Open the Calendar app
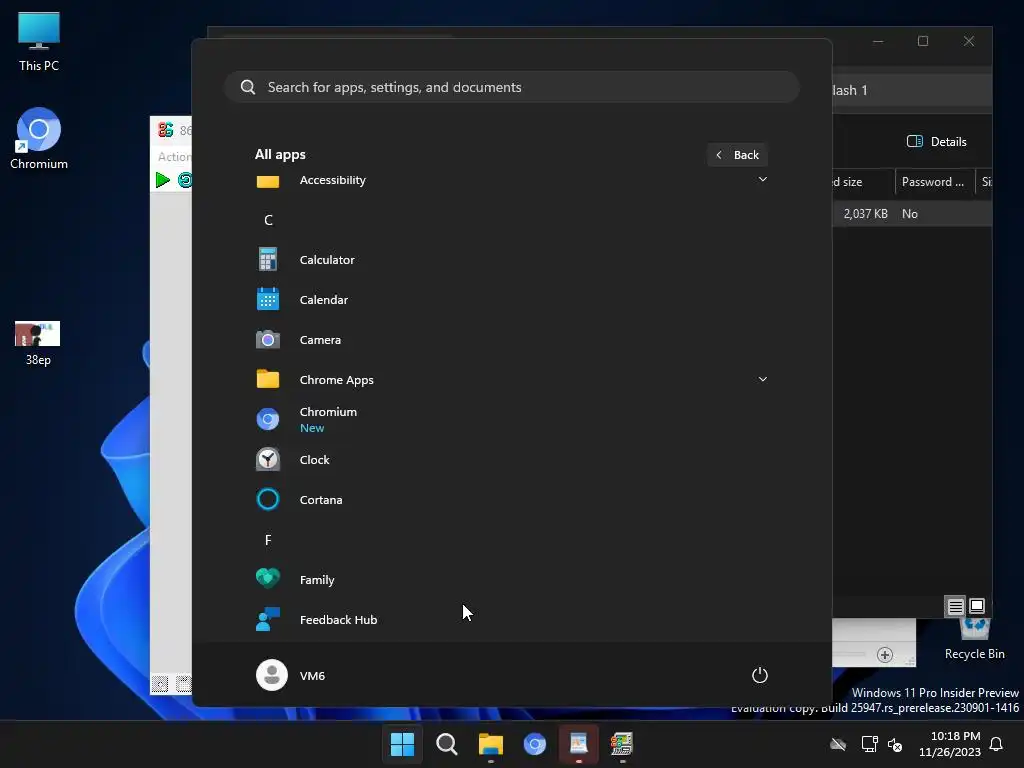1024x768 pixels. click(x=511, y=300)
